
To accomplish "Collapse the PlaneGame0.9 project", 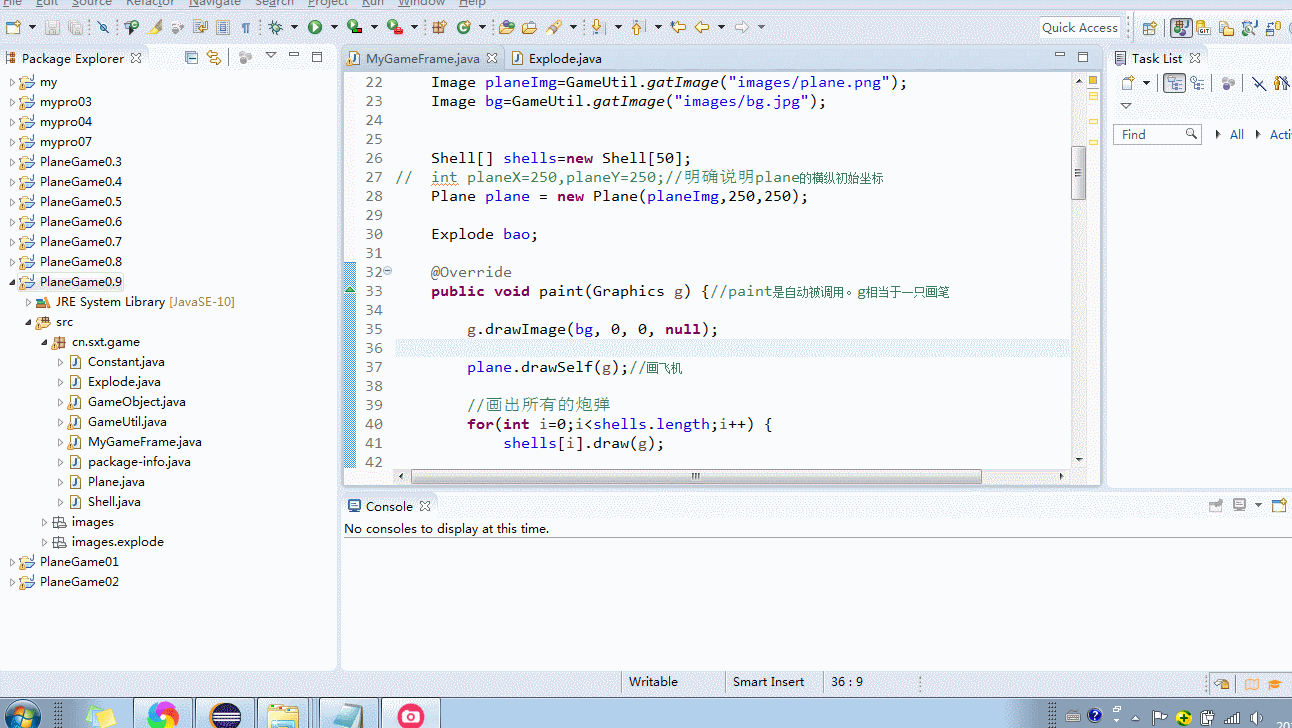I will pyautogui.click(x=12, y=282).
